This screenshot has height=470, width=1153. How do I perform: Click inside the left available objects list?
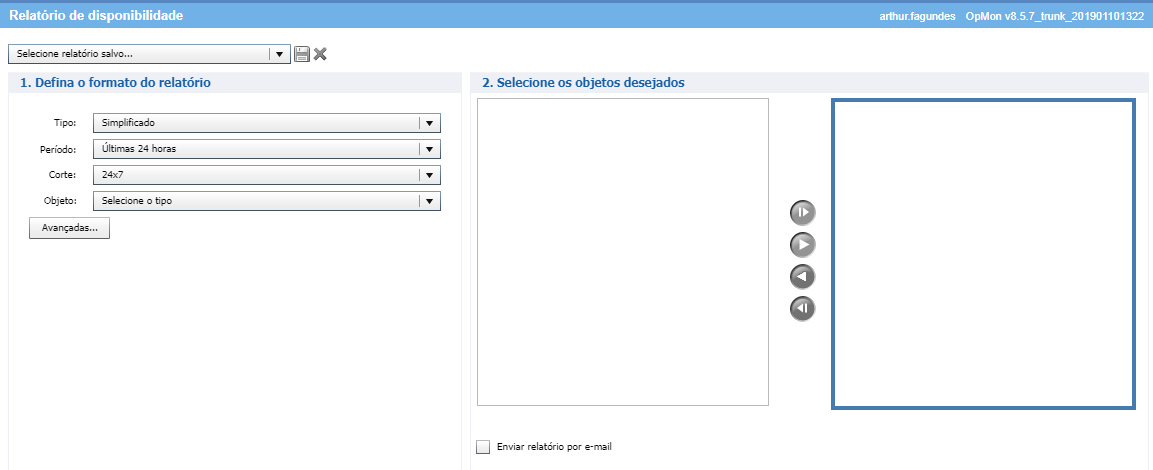[x=622, y=252]
